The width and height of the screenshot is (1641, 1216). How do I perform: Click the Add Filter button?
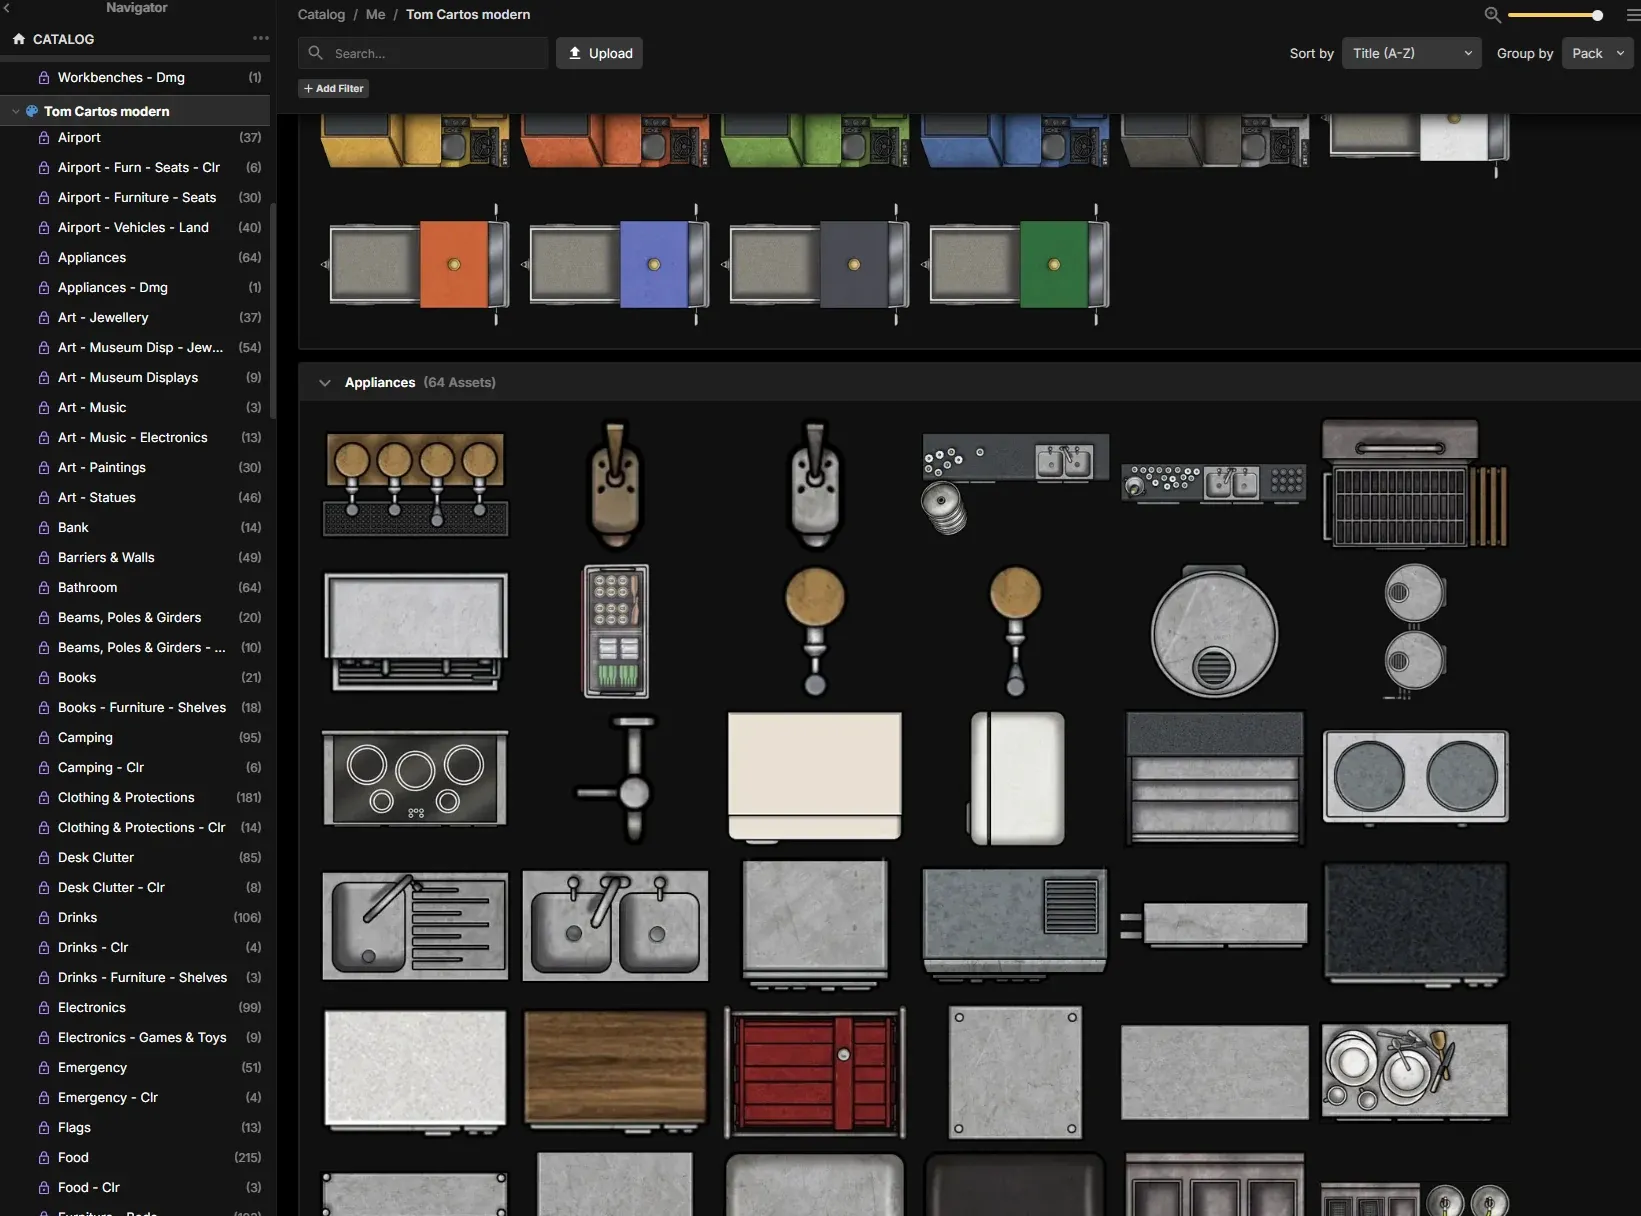click(x=334, y=89)
